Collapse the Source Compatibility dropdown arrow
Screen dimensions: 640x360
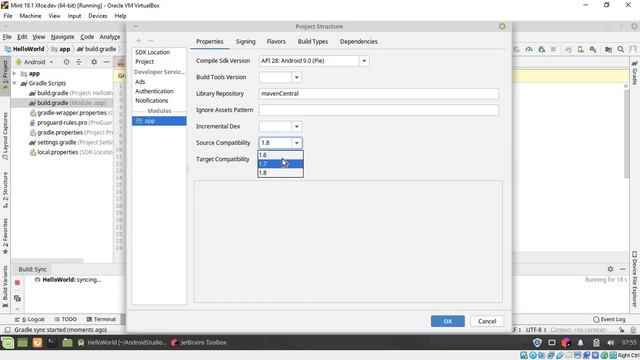[297, 143]
